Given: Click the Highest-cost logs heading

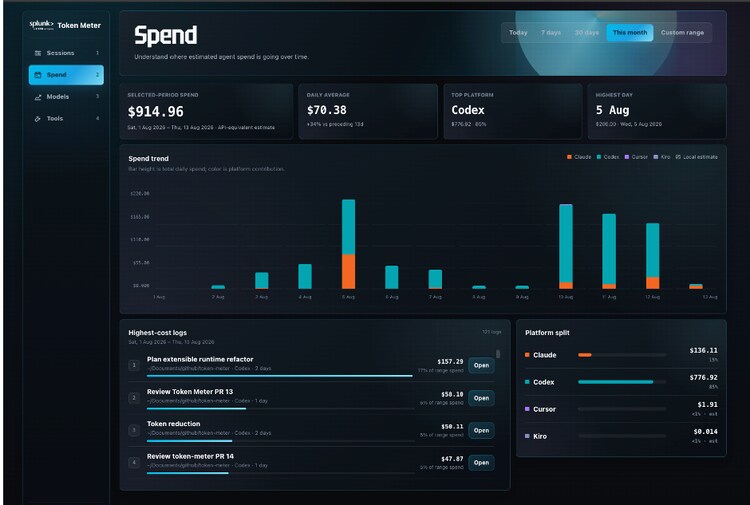Looking at the screenshot, I should tap(157, 333).
